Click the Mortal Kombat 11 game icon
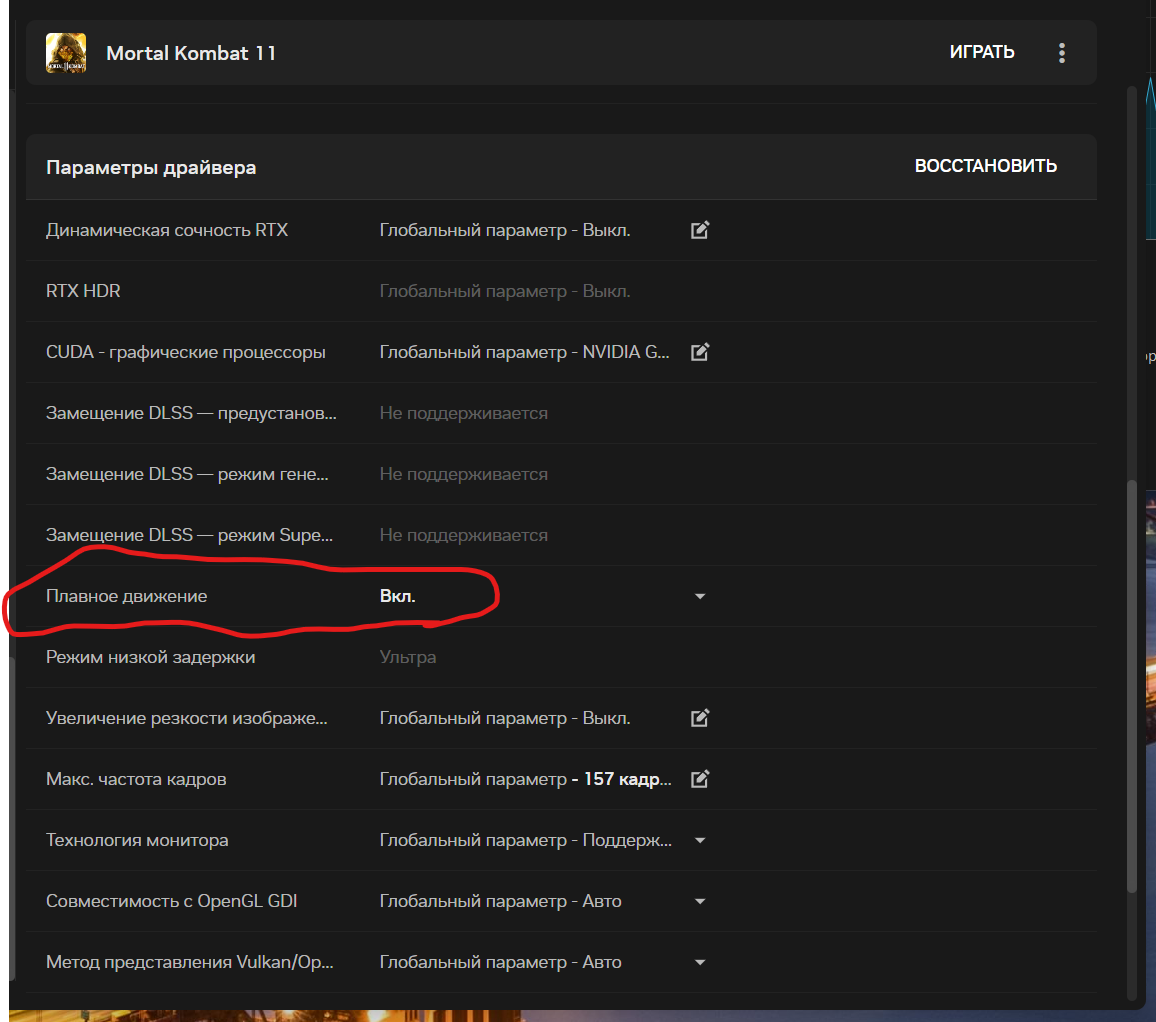 pos(66,52)
